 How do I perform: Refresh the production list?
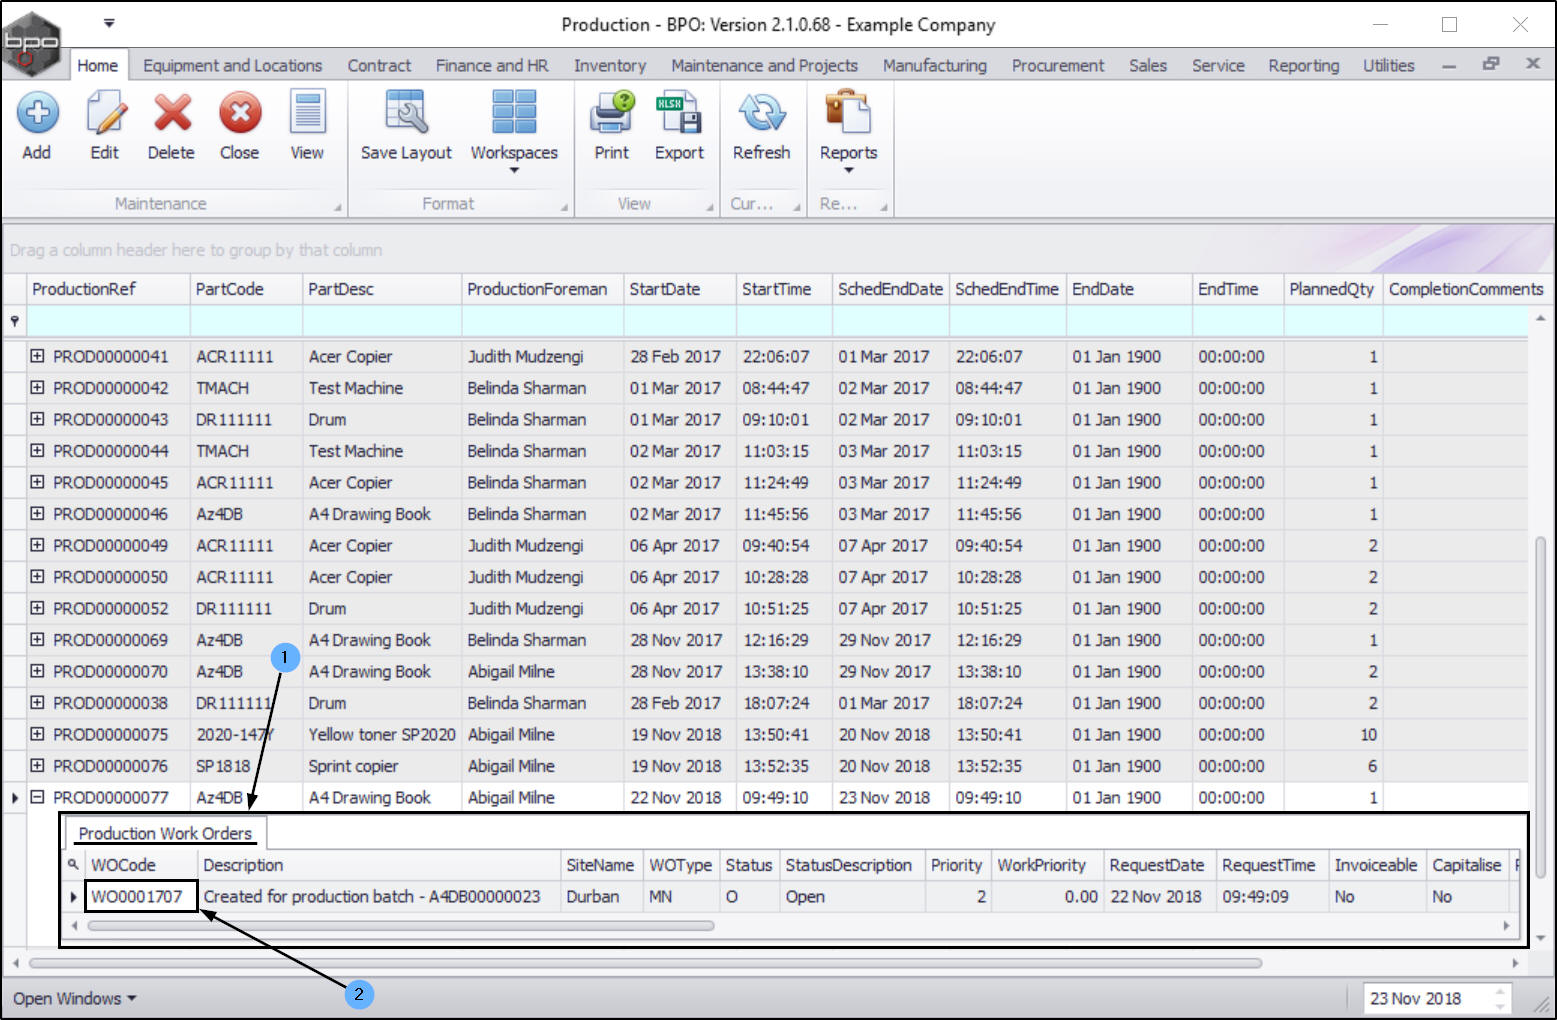[761, 114]
